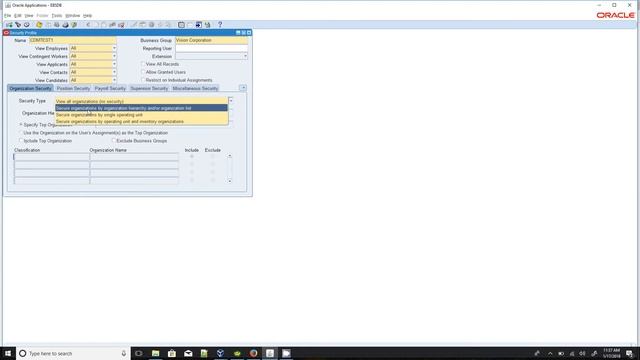The height and width of the screenshot is (360, 640).
Task: Open the View Applicants dropdown
Action: [114, 64]
